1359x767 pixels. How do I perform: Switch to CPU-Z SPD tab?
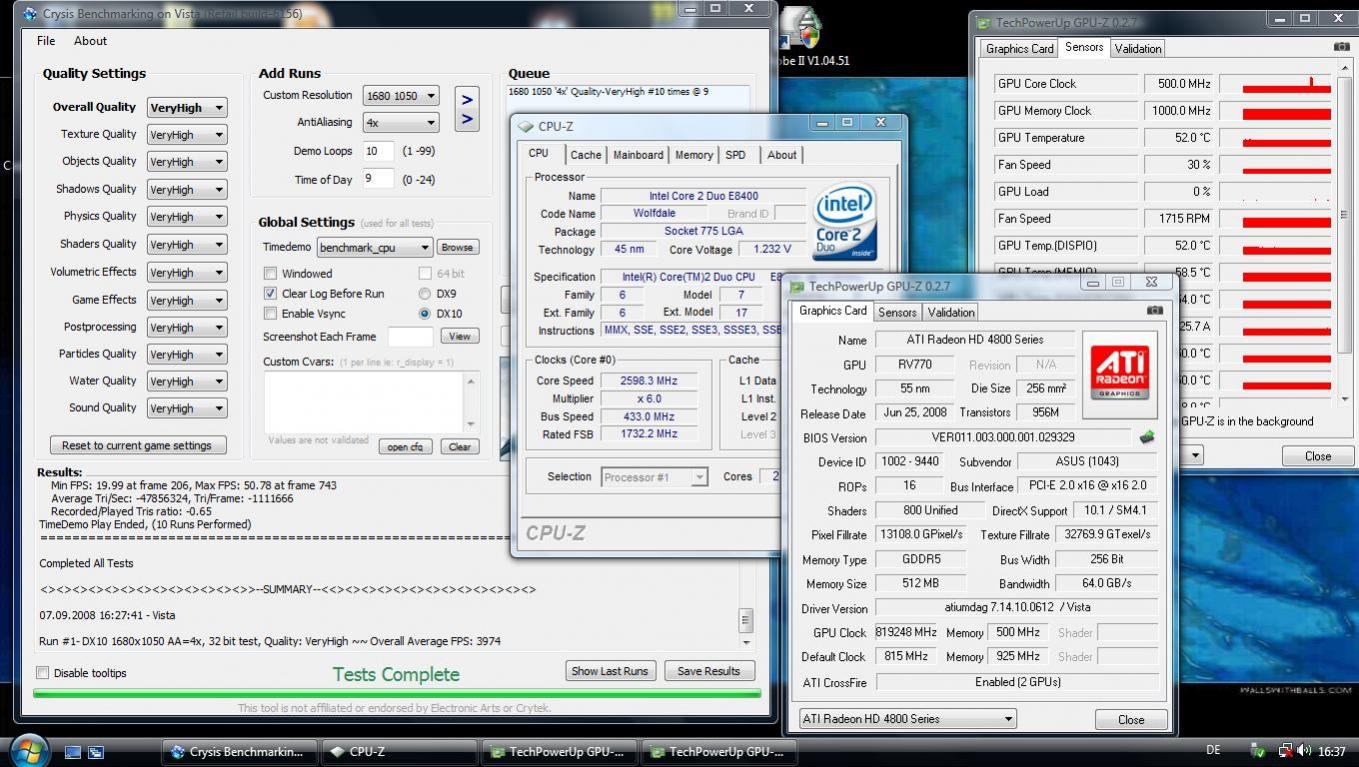[x=735, y=155]
